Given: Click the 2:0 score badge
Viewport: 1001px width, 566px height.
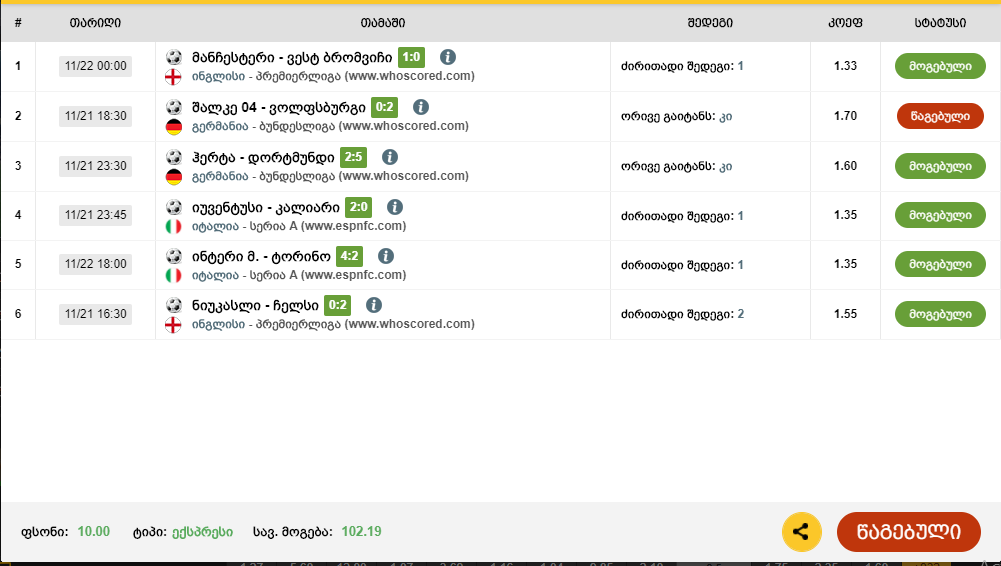Looking at the screenshot, I should click(358, 207).
